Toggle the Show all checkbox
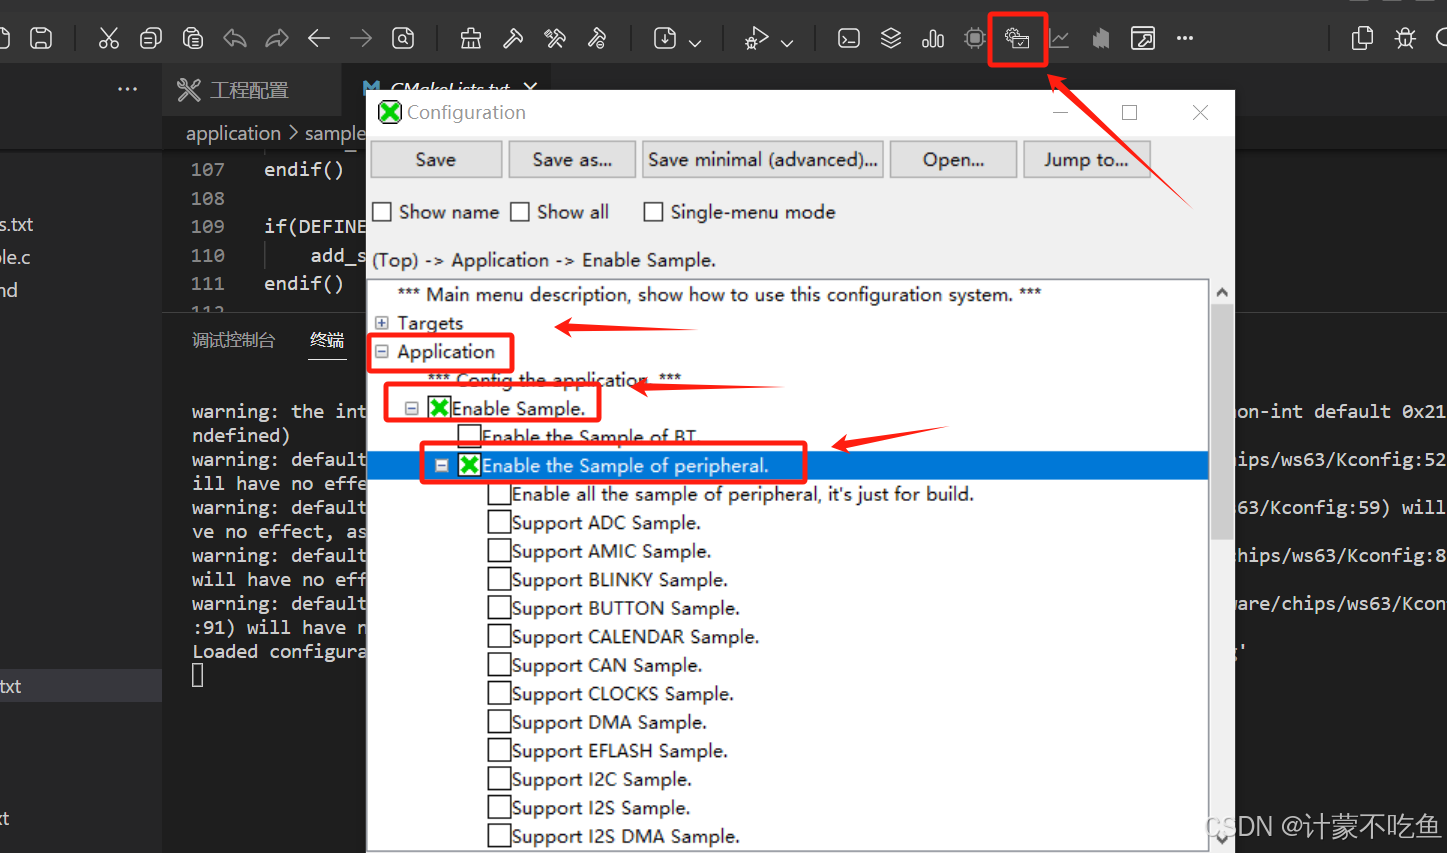This screenshot has width=1447, height=853. click(x=520, y=212)
